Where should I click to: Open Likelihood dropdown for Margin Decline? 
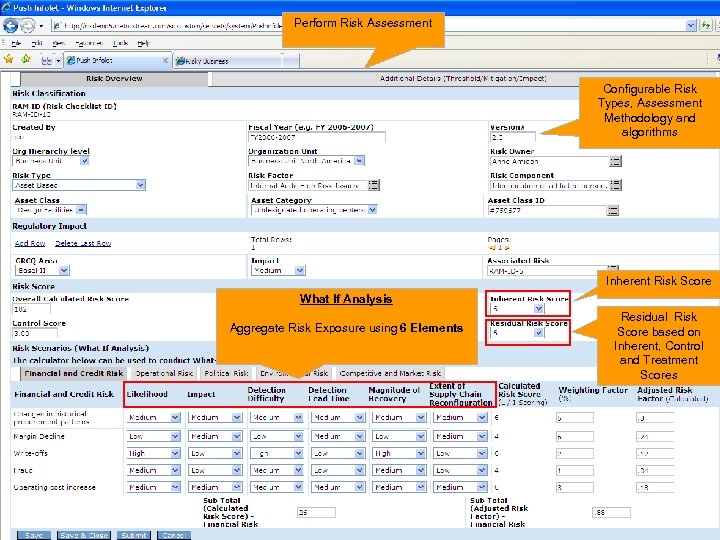[x=175, y=436]
